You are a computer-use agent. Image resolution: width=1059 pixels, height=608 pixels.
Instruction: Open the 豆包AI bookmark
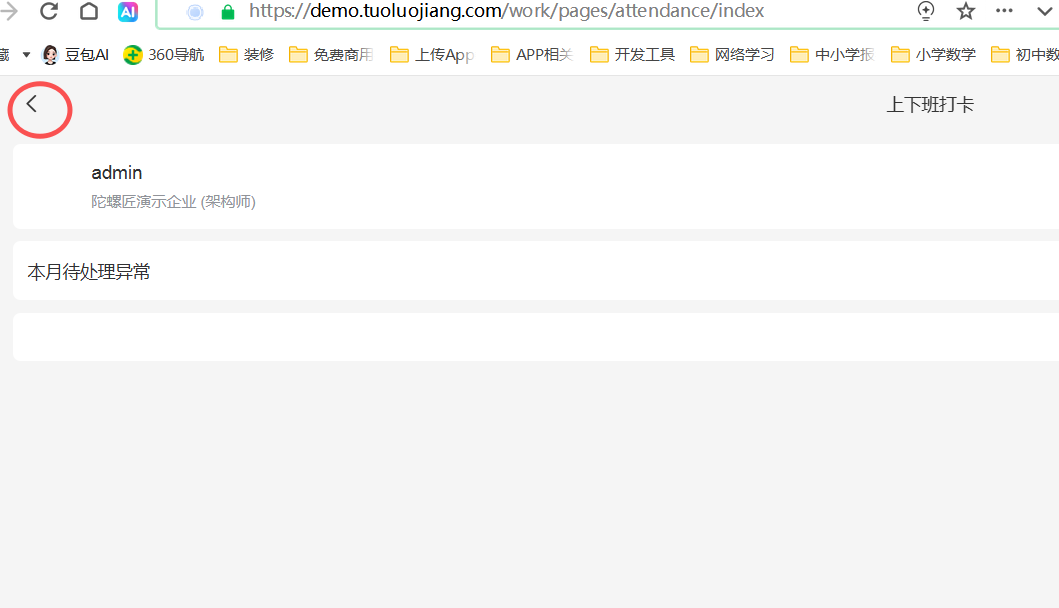[x=75, y=55]
